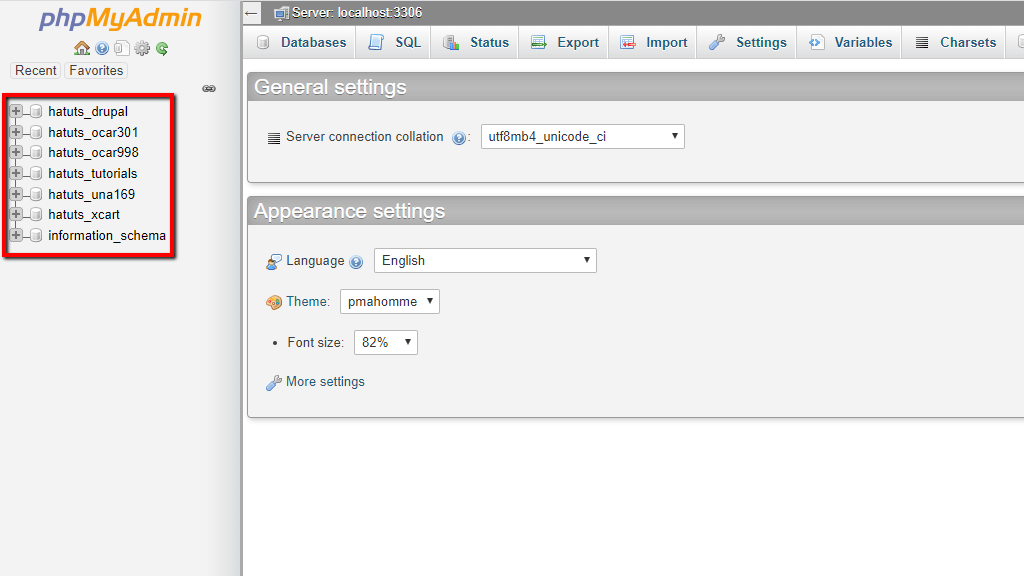Select the information_schema database
This screenshot has width=1024, height=576.
107,236
